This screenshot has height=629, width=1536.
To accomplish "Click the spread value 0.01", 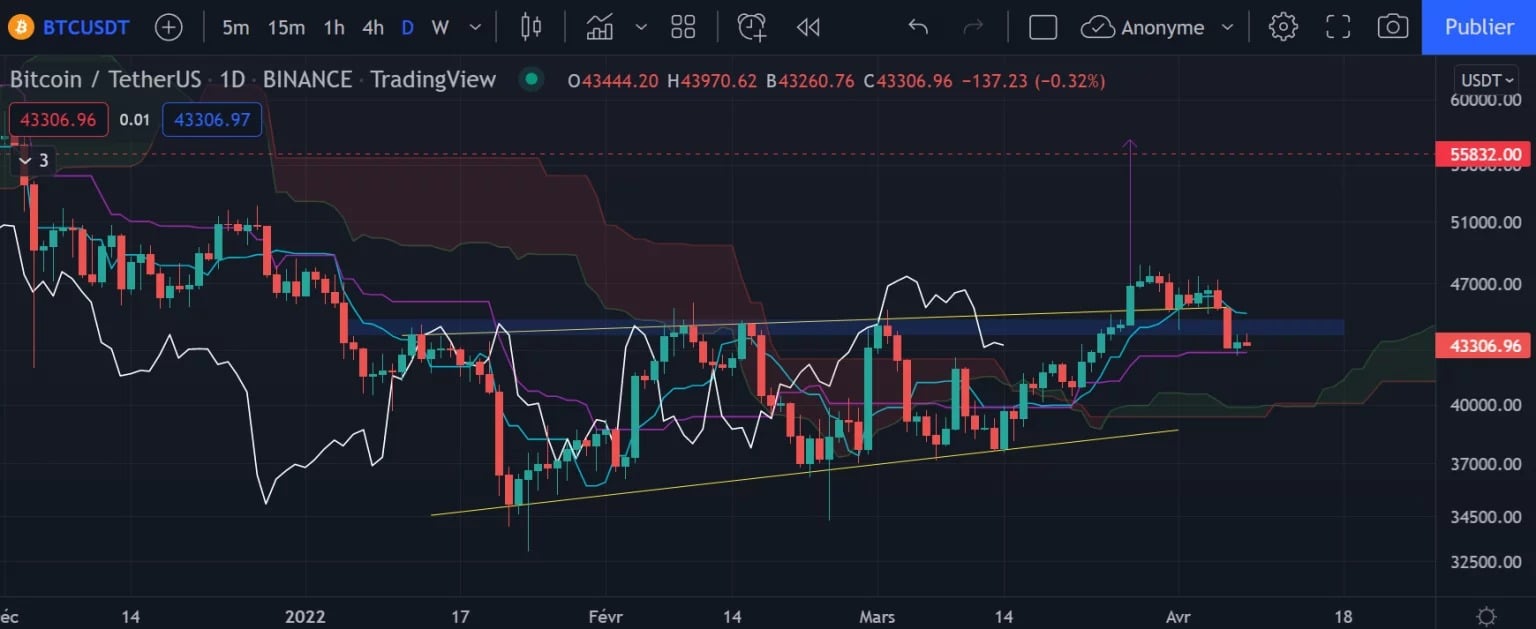I will pyautogui.click(x=134, y=120).
